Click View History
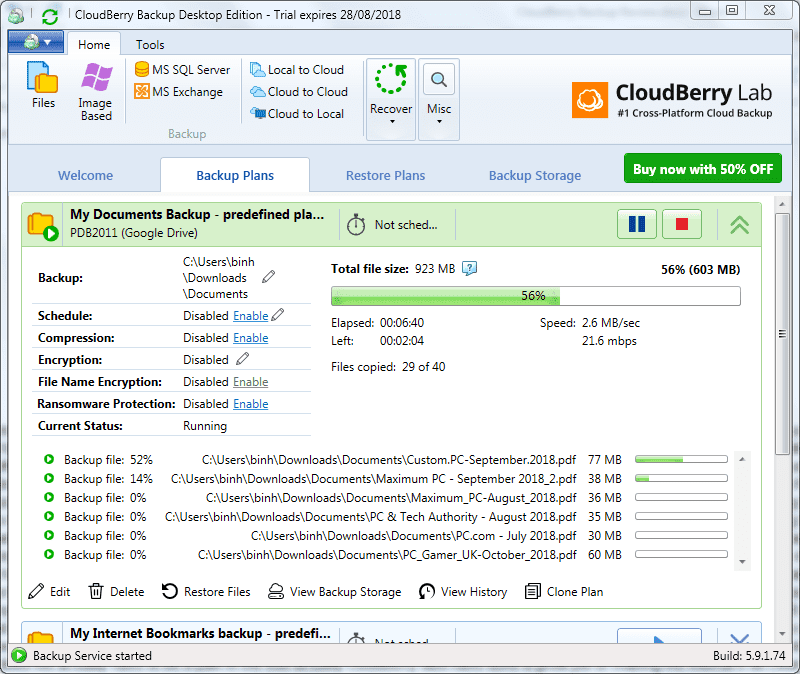Image resolution: width=800 pixels, height=674 pixels. (x=463, y=592)
